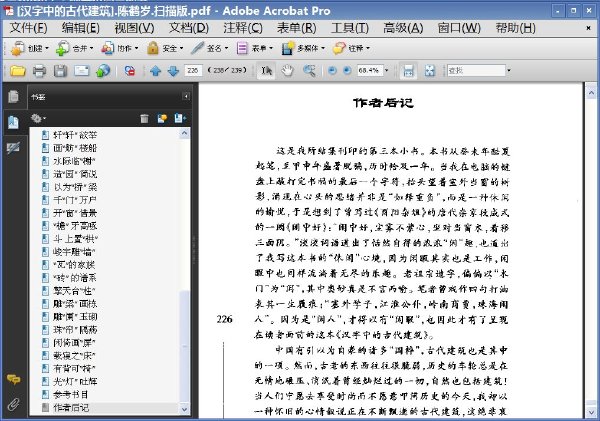
Task: Click the Save floppy disk icon
Action: (x=60, y=70)
